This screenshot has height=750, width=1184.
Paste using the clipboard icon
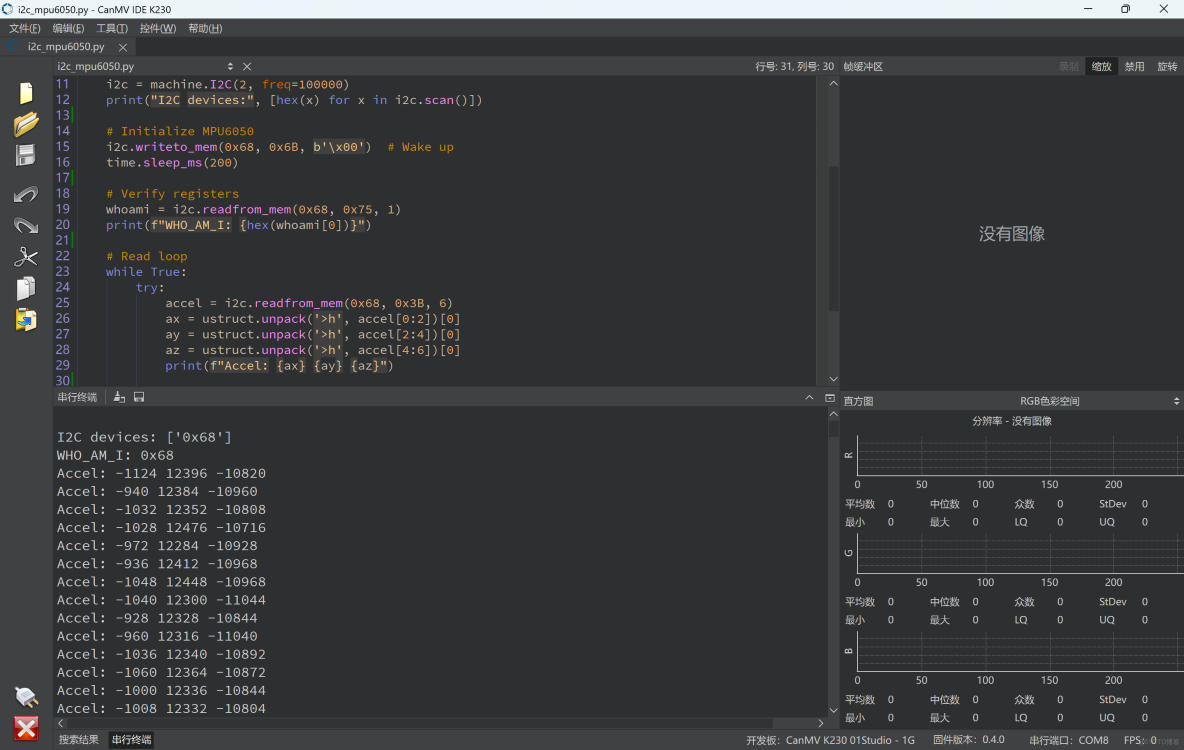(x=26, y=320)
